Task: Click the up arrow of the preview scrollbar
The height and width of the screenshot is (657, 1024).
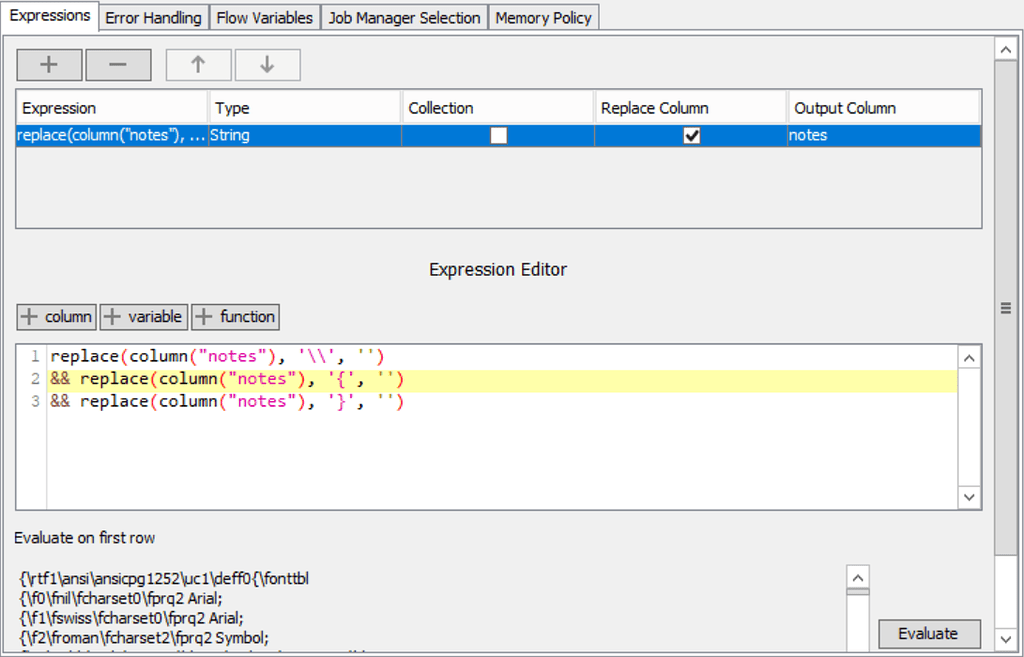Action: point(857,576)
